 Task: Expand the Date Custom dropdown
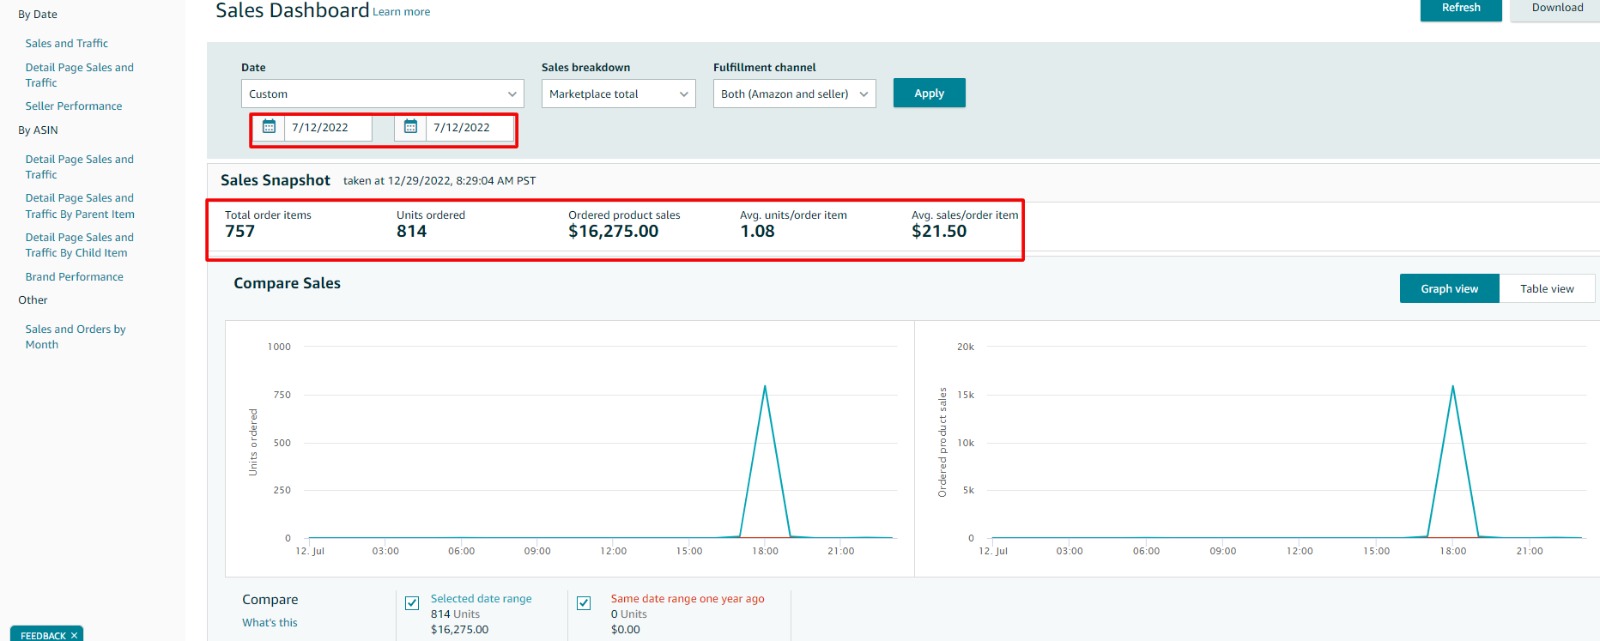point(382,94)
